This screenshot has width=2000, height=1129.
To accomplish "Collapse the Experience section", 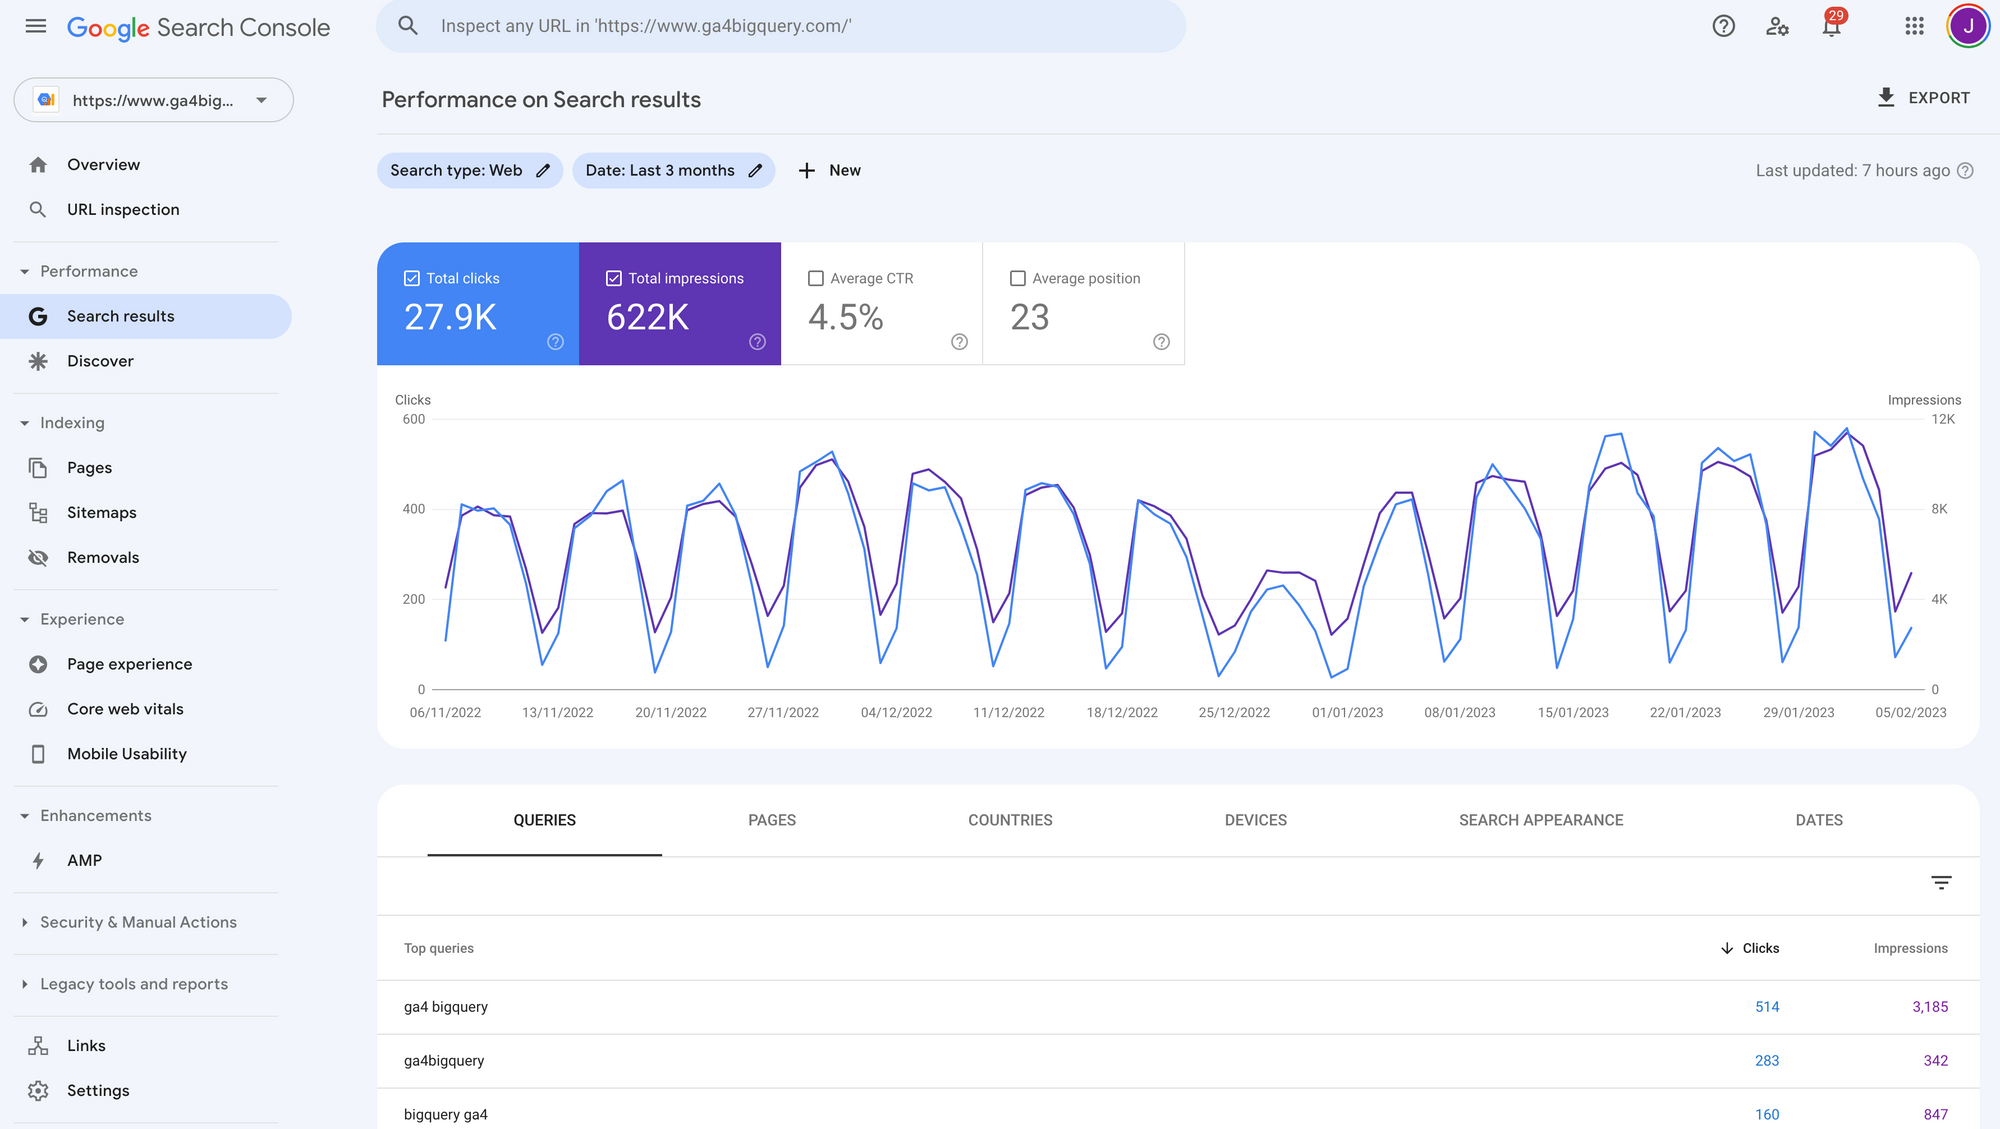I will pyautogui.click(x=25, y=620).
